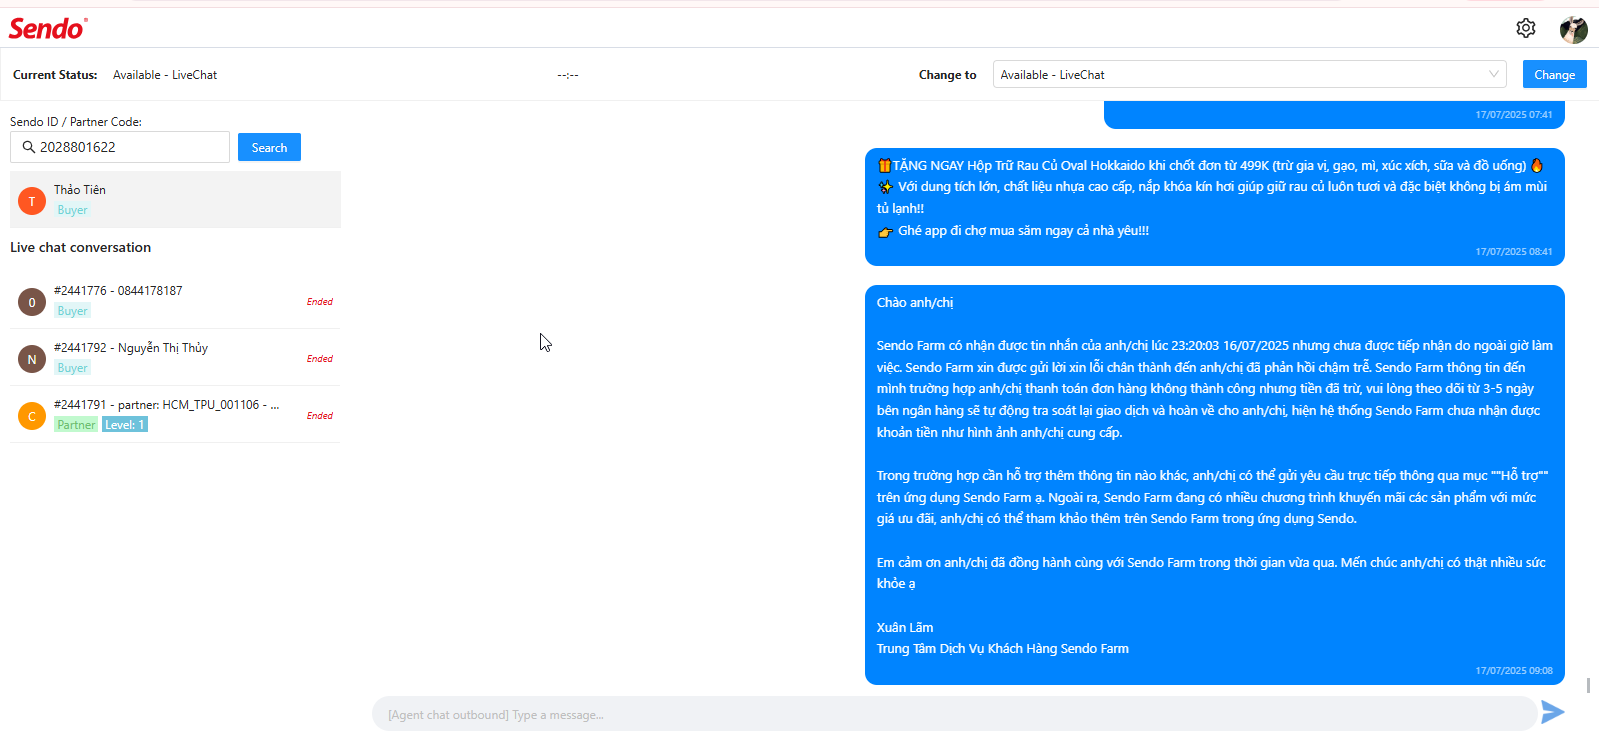The height and width of the screenshot is (740, 1599).
Task: Click avatar of conversation #2441776
Action: coord(32,302)
